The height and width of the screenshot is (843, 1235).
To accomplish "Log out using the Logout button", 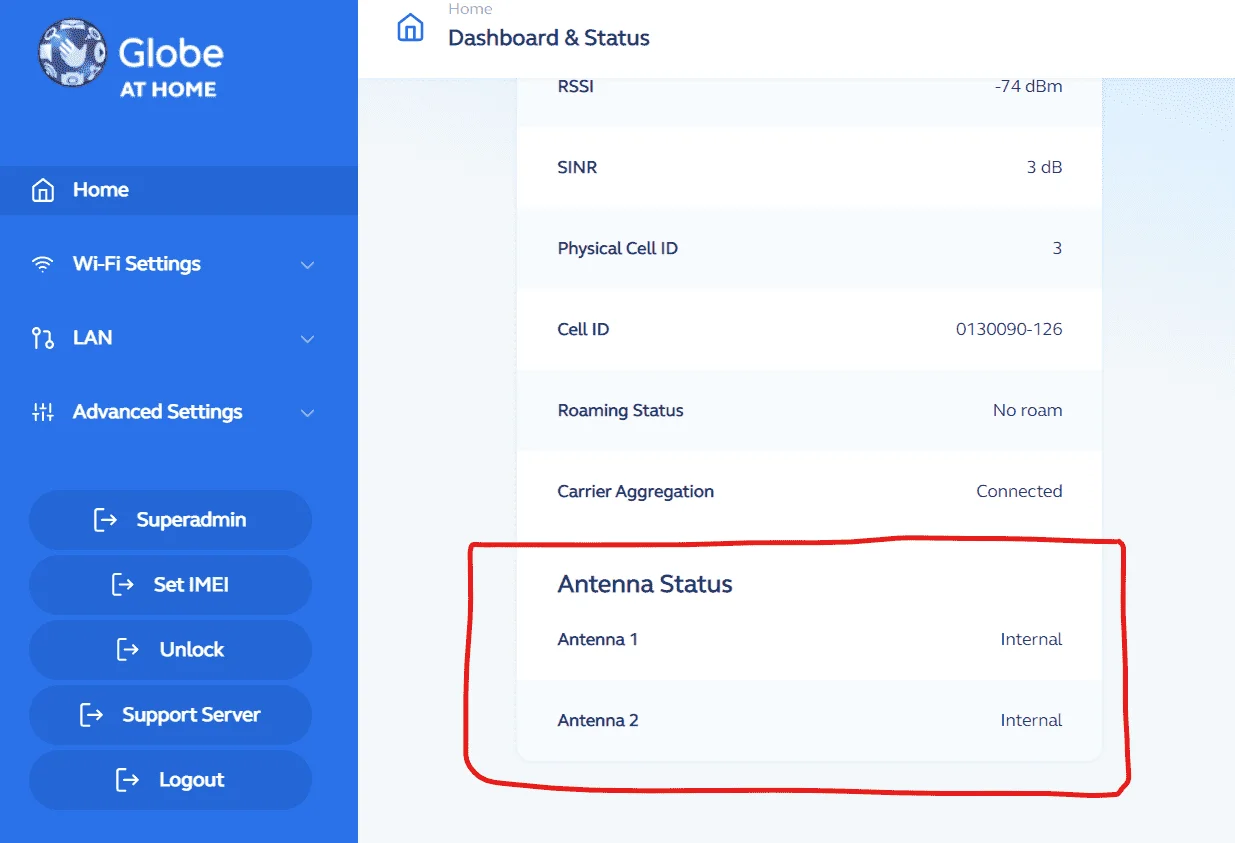I will [170, 780].
